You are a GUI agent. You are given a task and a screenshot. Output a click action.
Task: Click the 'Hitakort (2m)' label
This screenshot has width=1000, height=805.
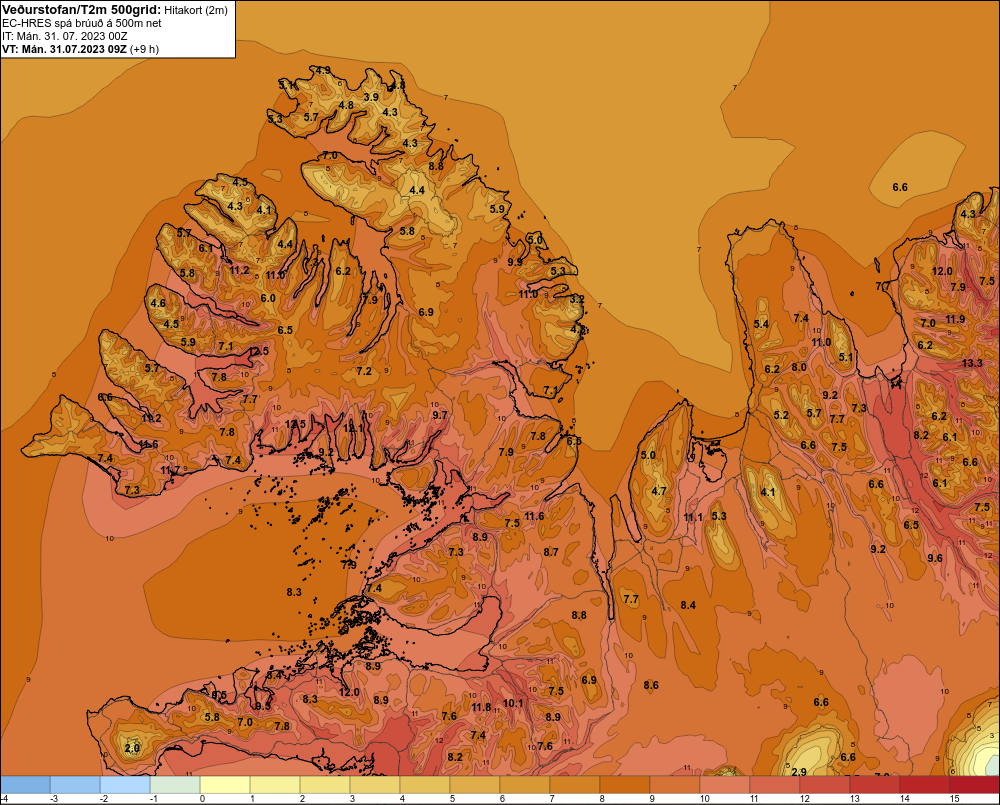click(x=196, y=10)
